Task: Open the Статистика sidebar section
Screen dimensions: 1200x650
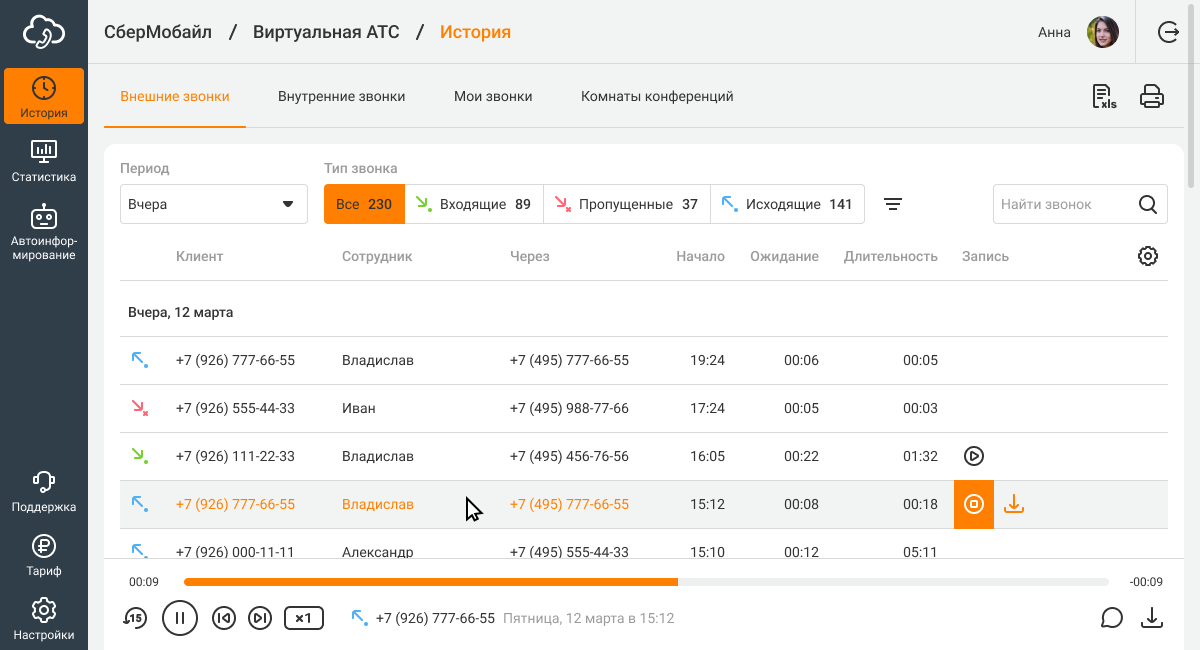Action: (44, 161)
